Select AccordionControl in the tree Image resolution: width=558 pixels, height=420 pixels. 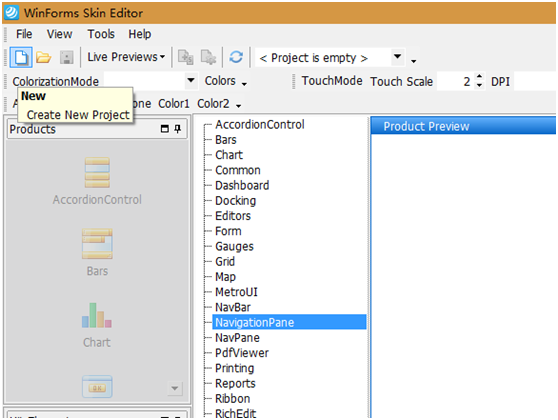coord(259,125)
